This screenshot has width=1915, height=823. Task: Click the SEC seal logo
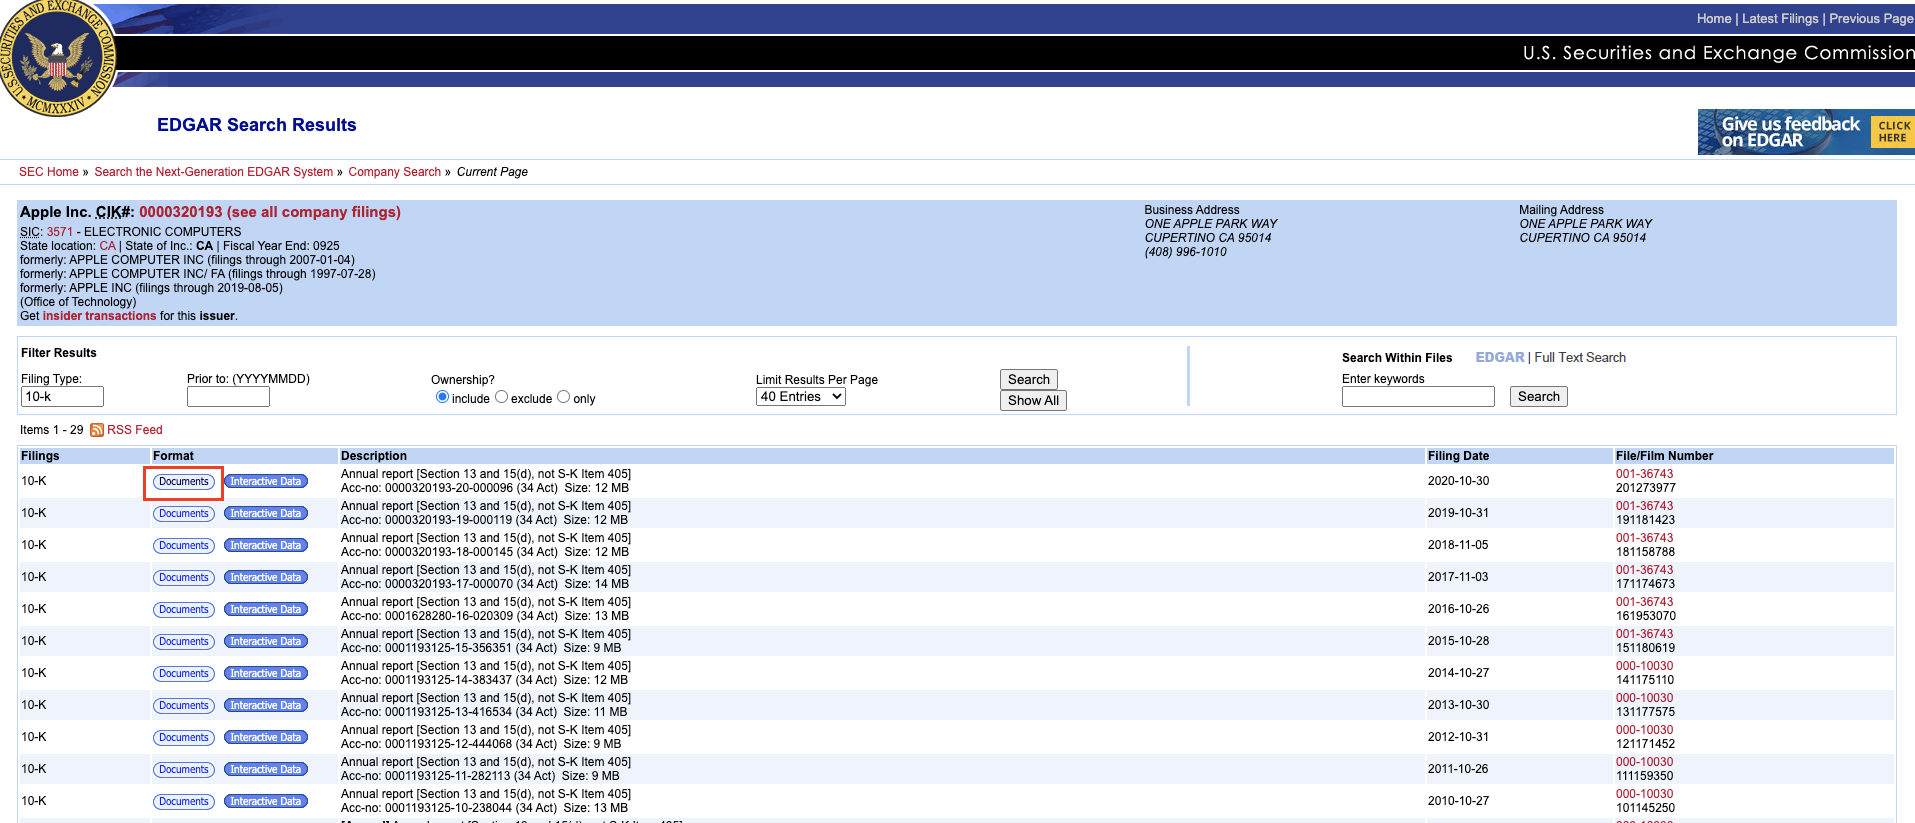coord(57,58)
